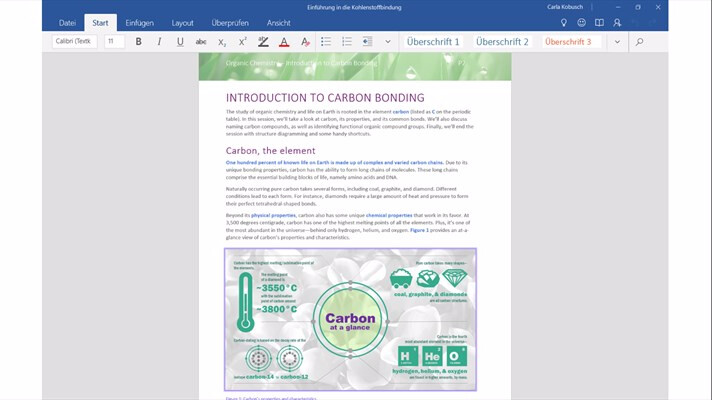
Task: Restore down the Word window
Action: pyautogui.click(x=638, y=7)
